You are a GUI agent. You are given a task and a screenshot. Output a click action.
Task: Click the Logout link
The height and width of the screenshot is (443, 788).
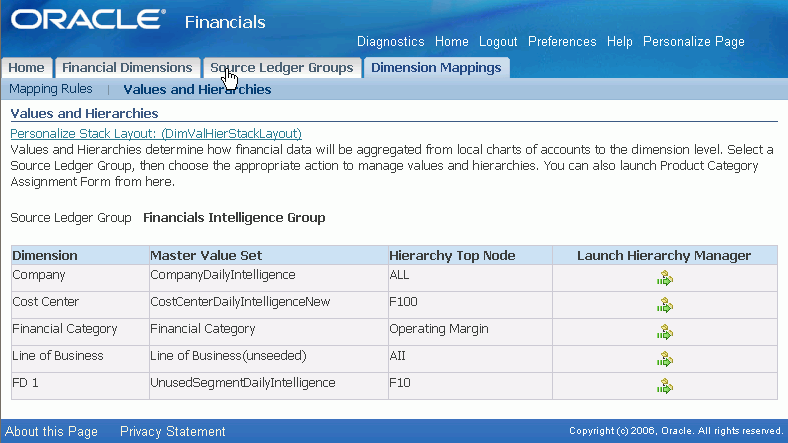[x=498, y=42]
